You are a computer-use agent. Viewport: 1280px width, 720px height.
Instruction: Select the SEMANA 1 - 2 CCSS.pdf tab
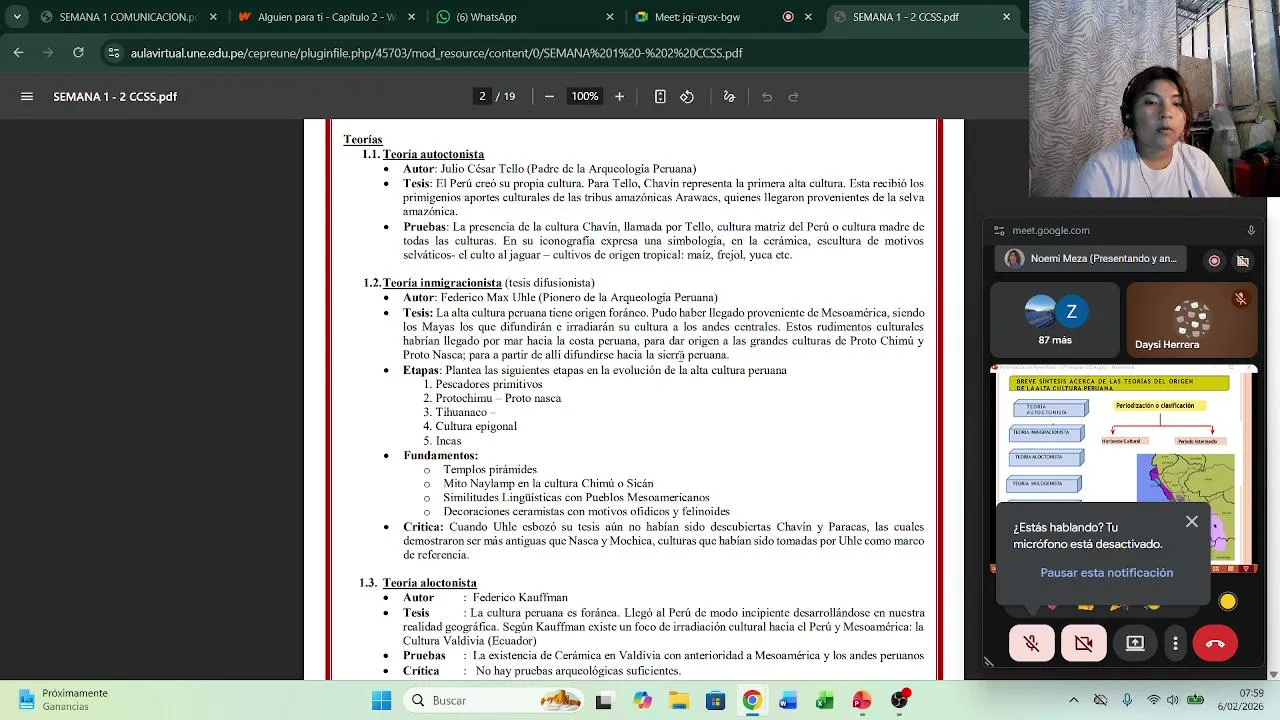[923, 17]
